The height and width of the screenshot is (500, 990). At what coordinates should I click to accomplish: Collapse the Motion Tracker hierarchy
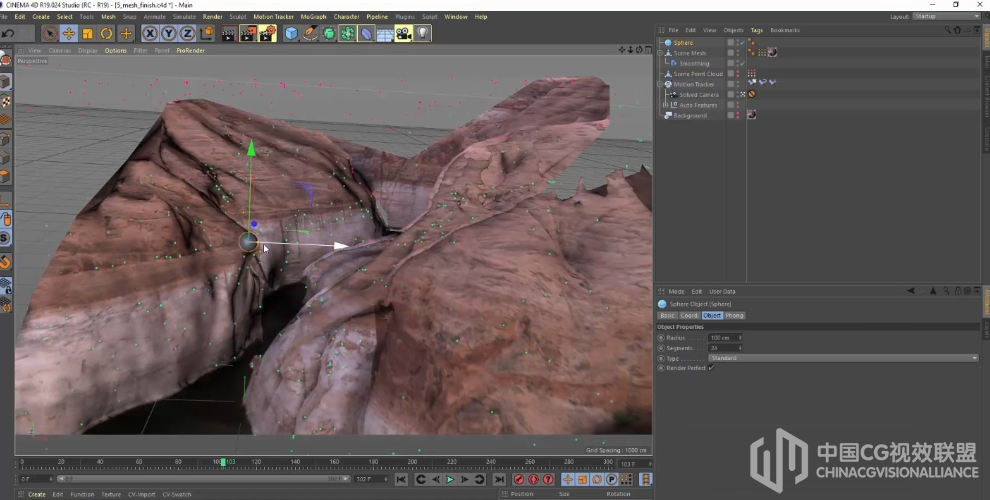click(660, 84)
